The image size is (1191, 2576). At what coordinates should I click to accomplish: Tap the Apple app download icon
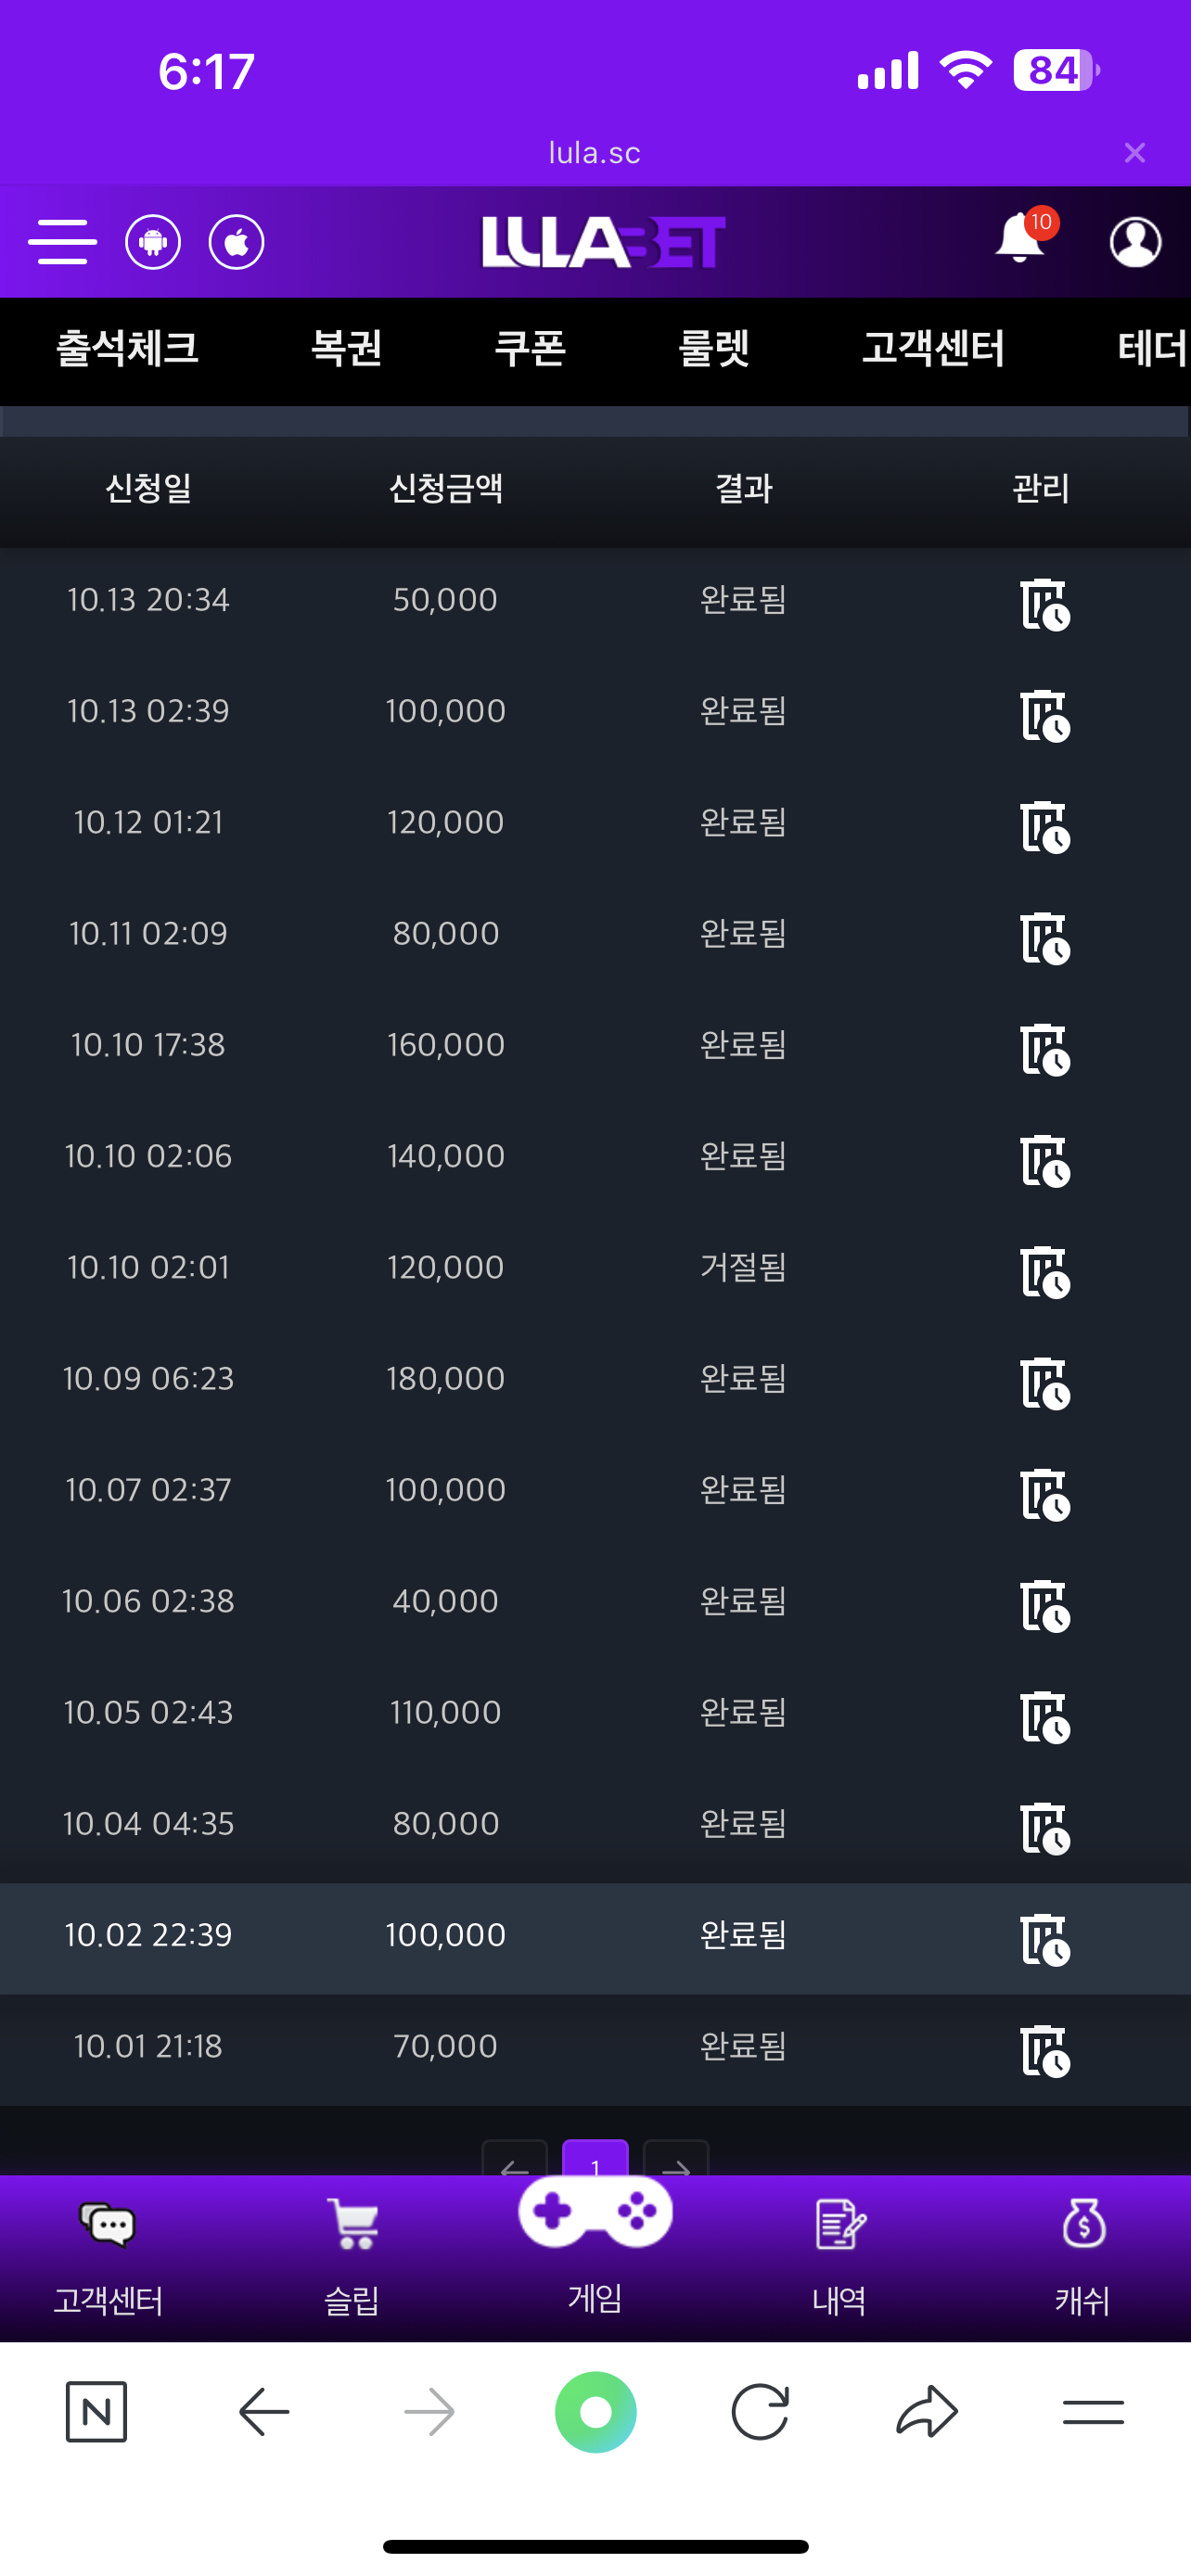[x=236, y=242]
